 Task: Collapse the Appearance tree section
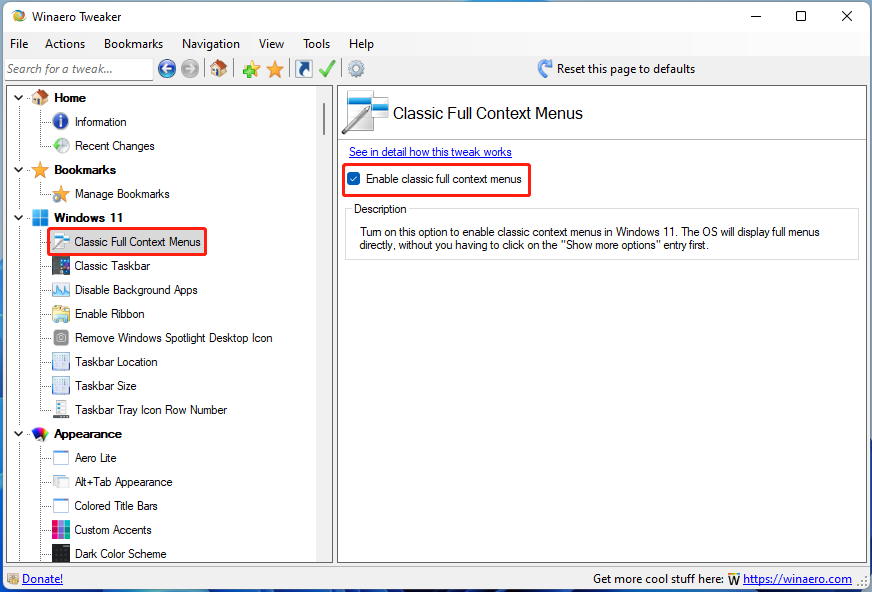coord(19,434)
